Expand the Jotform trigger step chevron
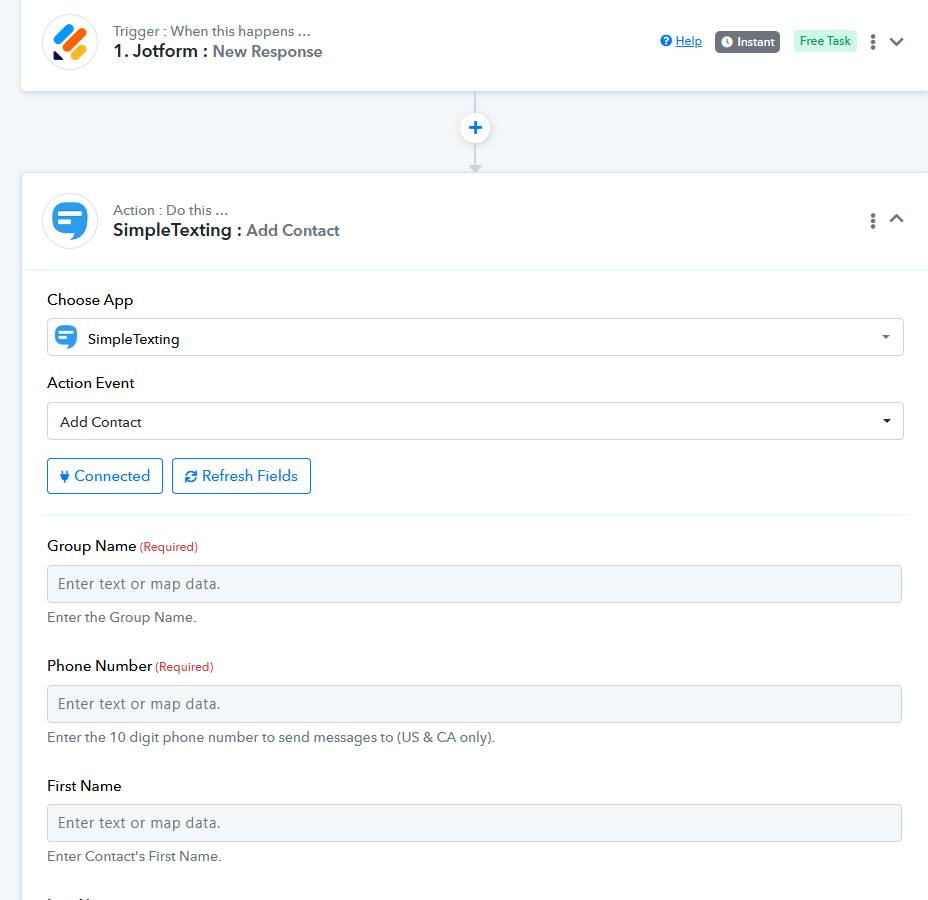 click(x=896, y=41)
